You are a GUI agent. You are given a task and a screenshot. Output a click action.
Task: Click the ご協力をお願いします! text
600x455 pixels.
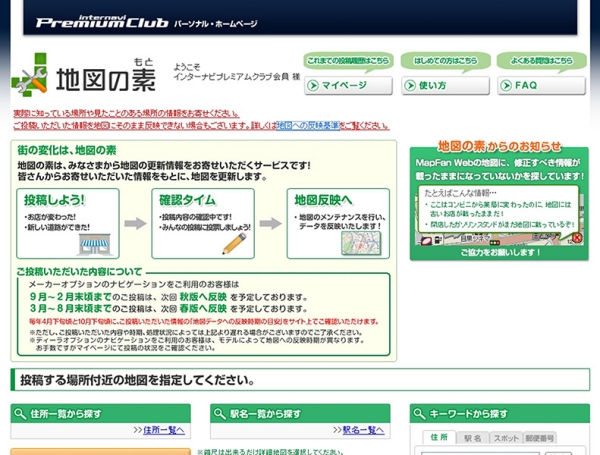point(501,253)
